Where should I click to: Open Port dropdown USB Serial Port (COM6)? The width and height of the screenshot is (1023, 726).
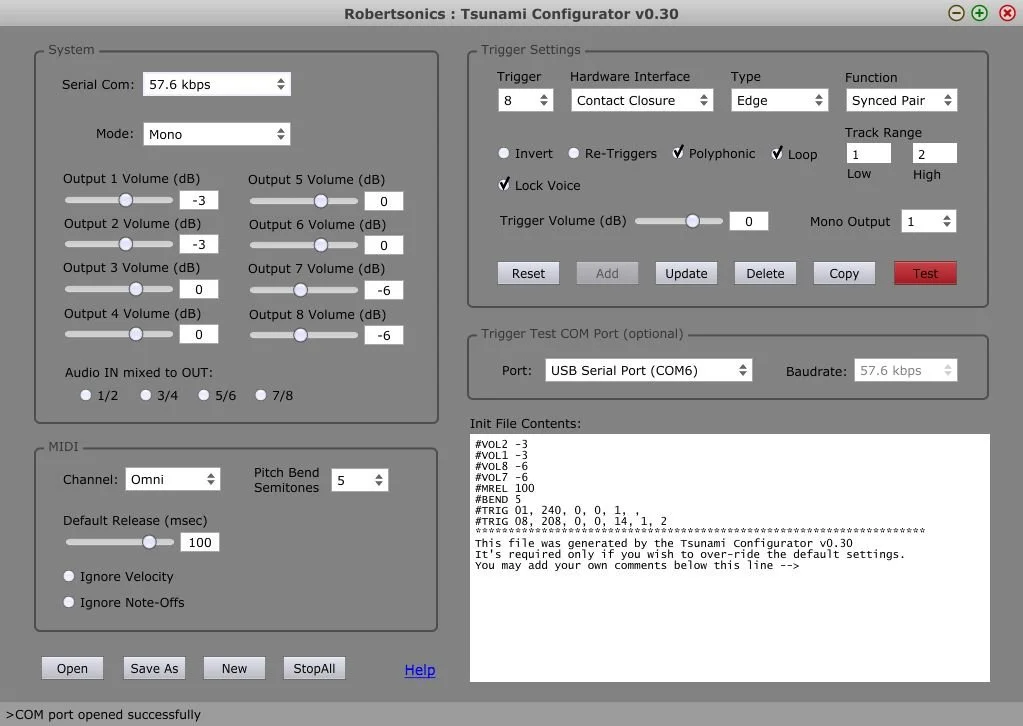649,371
